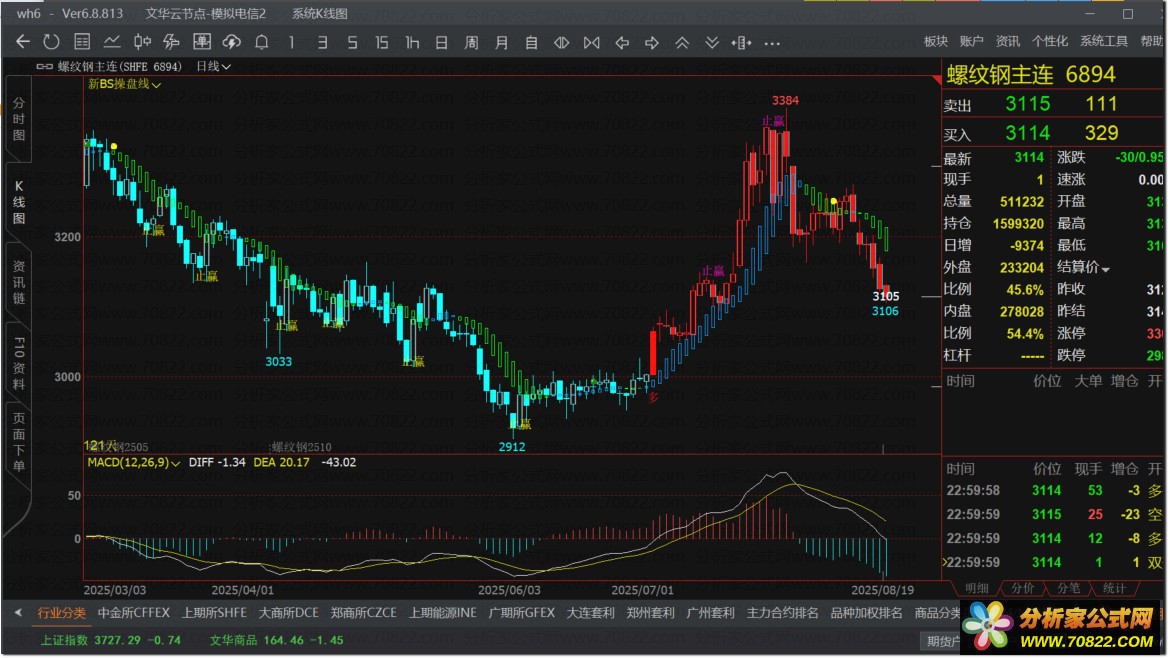Viewport: 1170px width, 658px height.
Task: Select the 1-hour period button
Action: click(412, 43)
